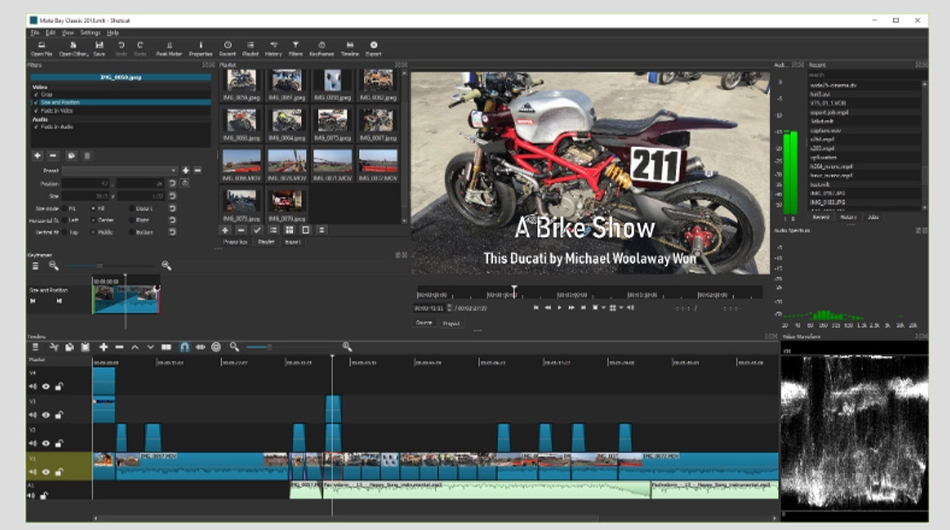Screen dimensions: 950x530
Task: Select the Middle vertical fit radio button
Action: [x=93, y=232]
